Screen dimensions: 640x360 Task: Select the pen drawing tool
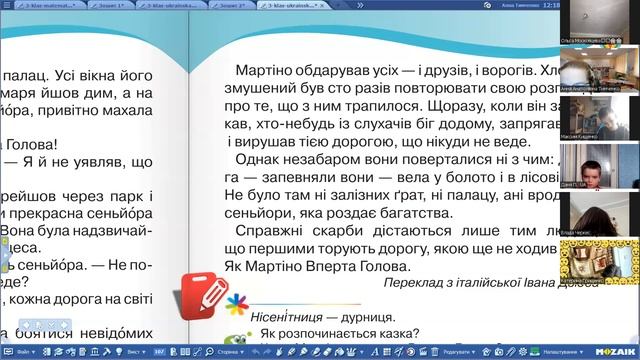click(279, 351)
